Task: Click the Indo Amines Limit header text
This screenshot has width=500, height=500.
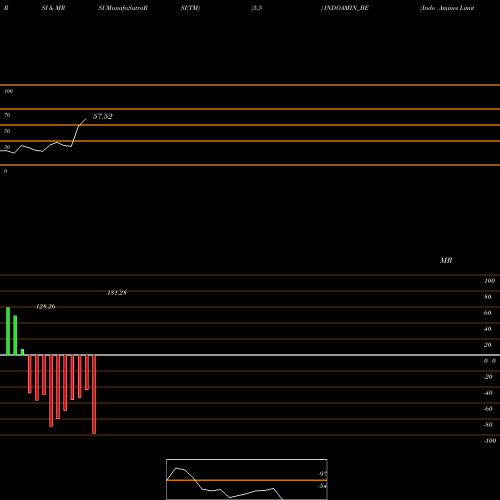Action: click(447, 8)
